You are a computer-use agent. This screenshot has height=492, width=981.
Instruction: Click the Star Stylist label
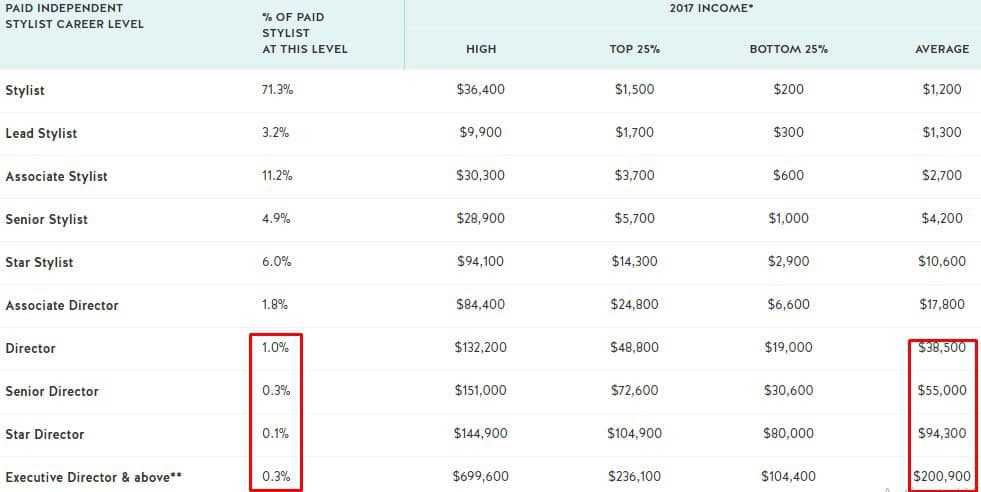pyautogui.click(x=39, y=262)
